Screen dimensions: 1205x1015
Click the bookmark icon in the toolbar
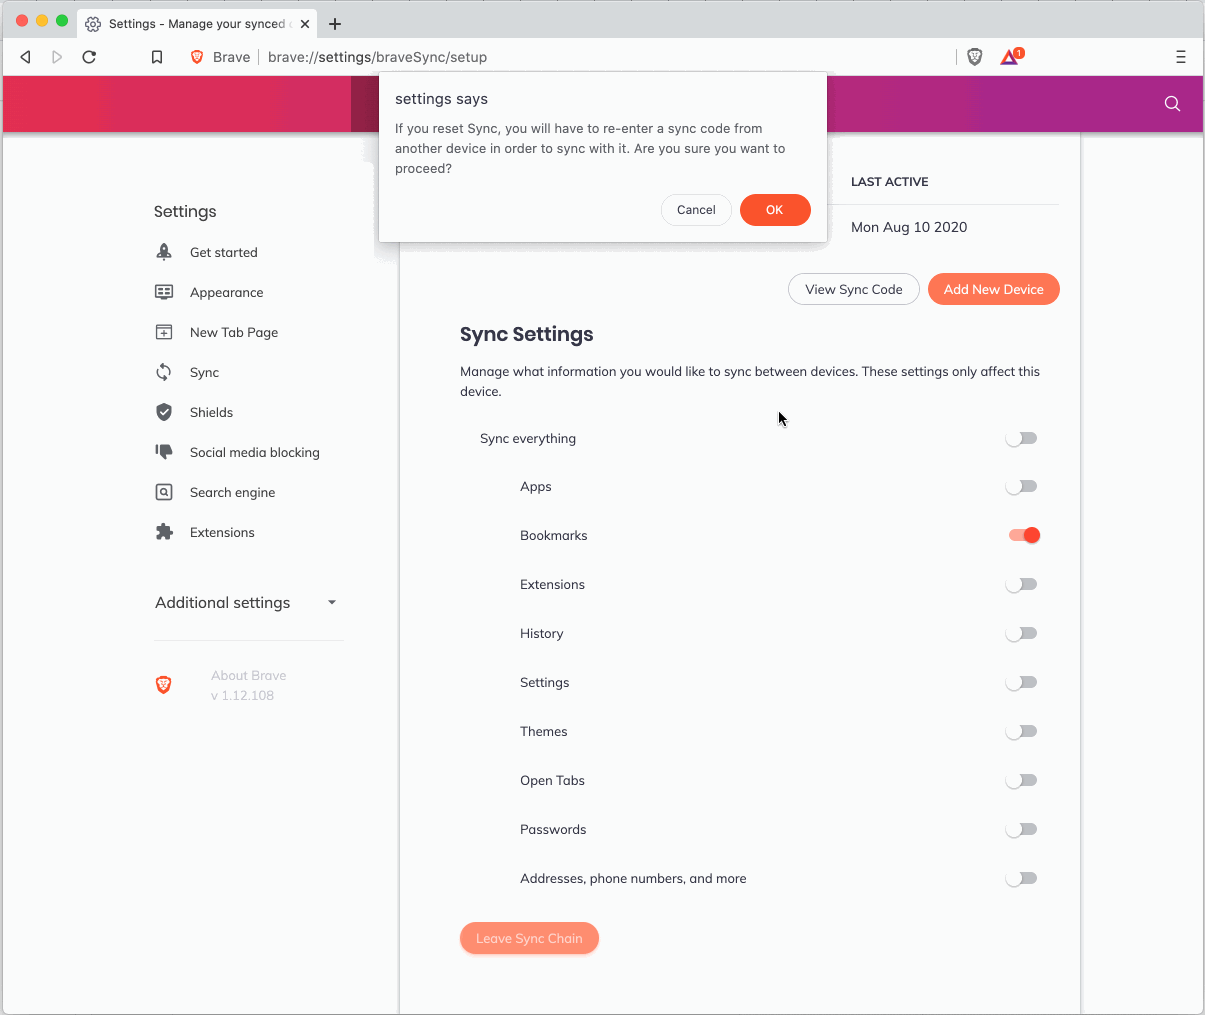coord(157,57)
